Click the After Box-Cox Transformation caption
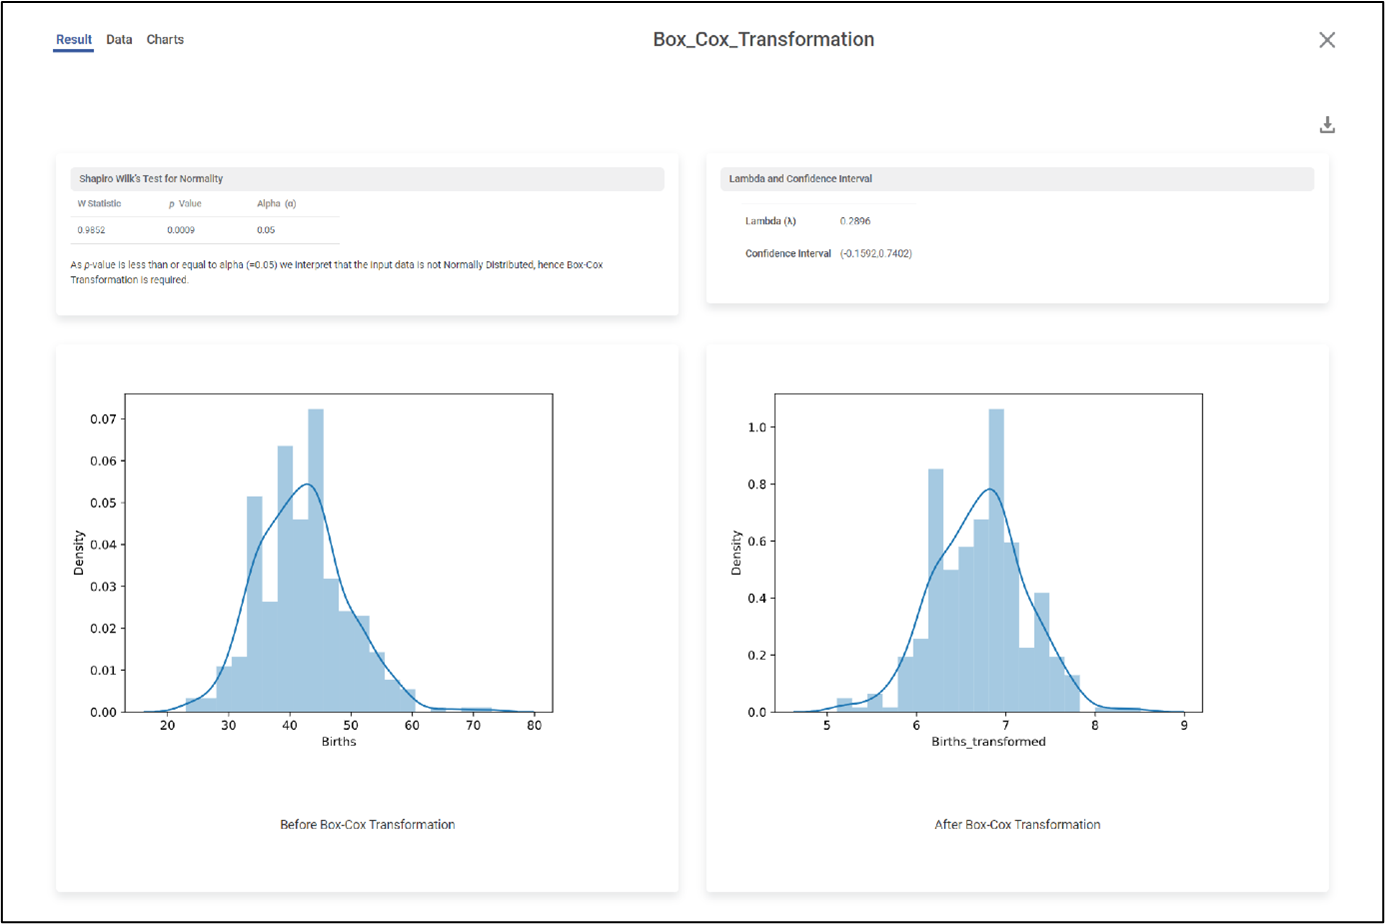Viewport: 1385px width, 924px height. pyautogui.click(x=1017, y=825)
